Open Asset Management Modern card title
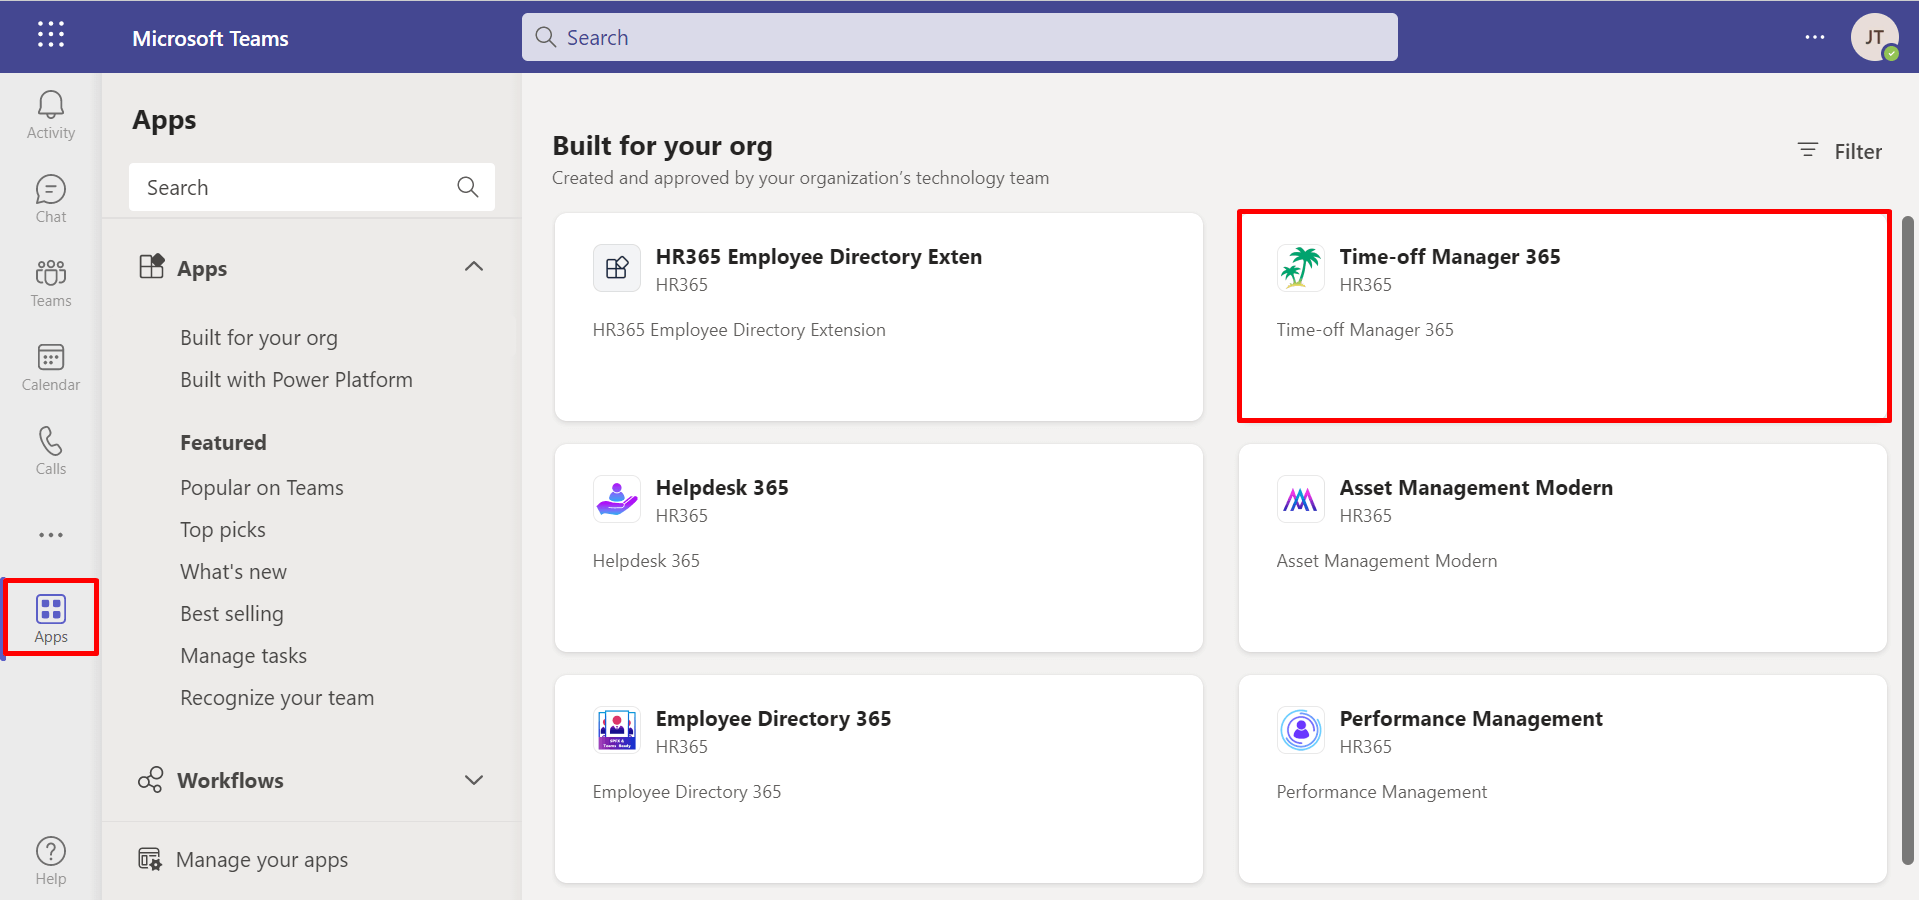The image size is (1919, 900). click(1476, 488)
